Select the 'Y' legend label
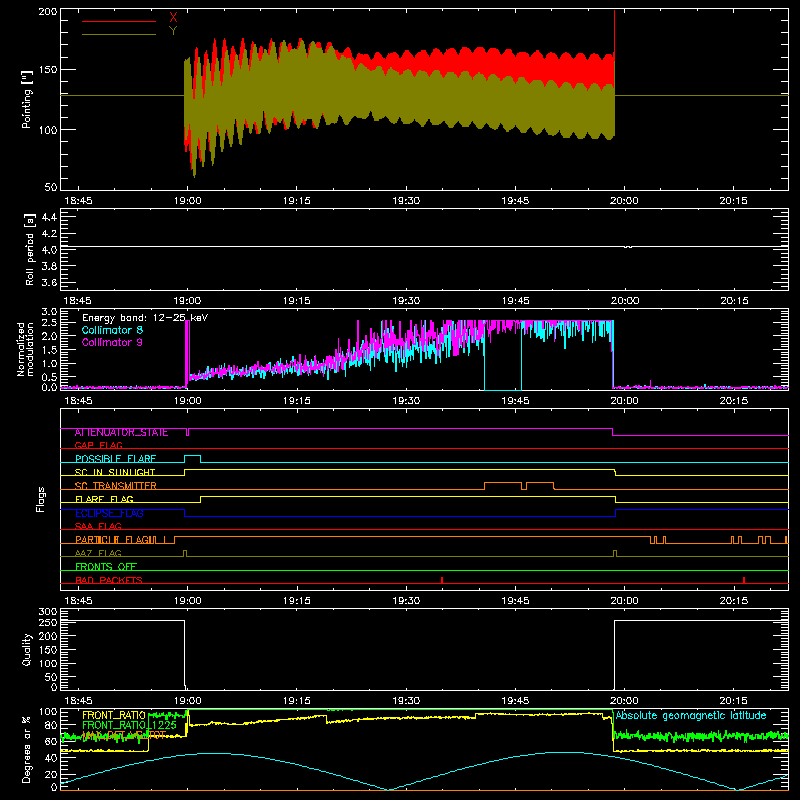The height and width of the screenshot is (800, 800). tap(173, 31)
